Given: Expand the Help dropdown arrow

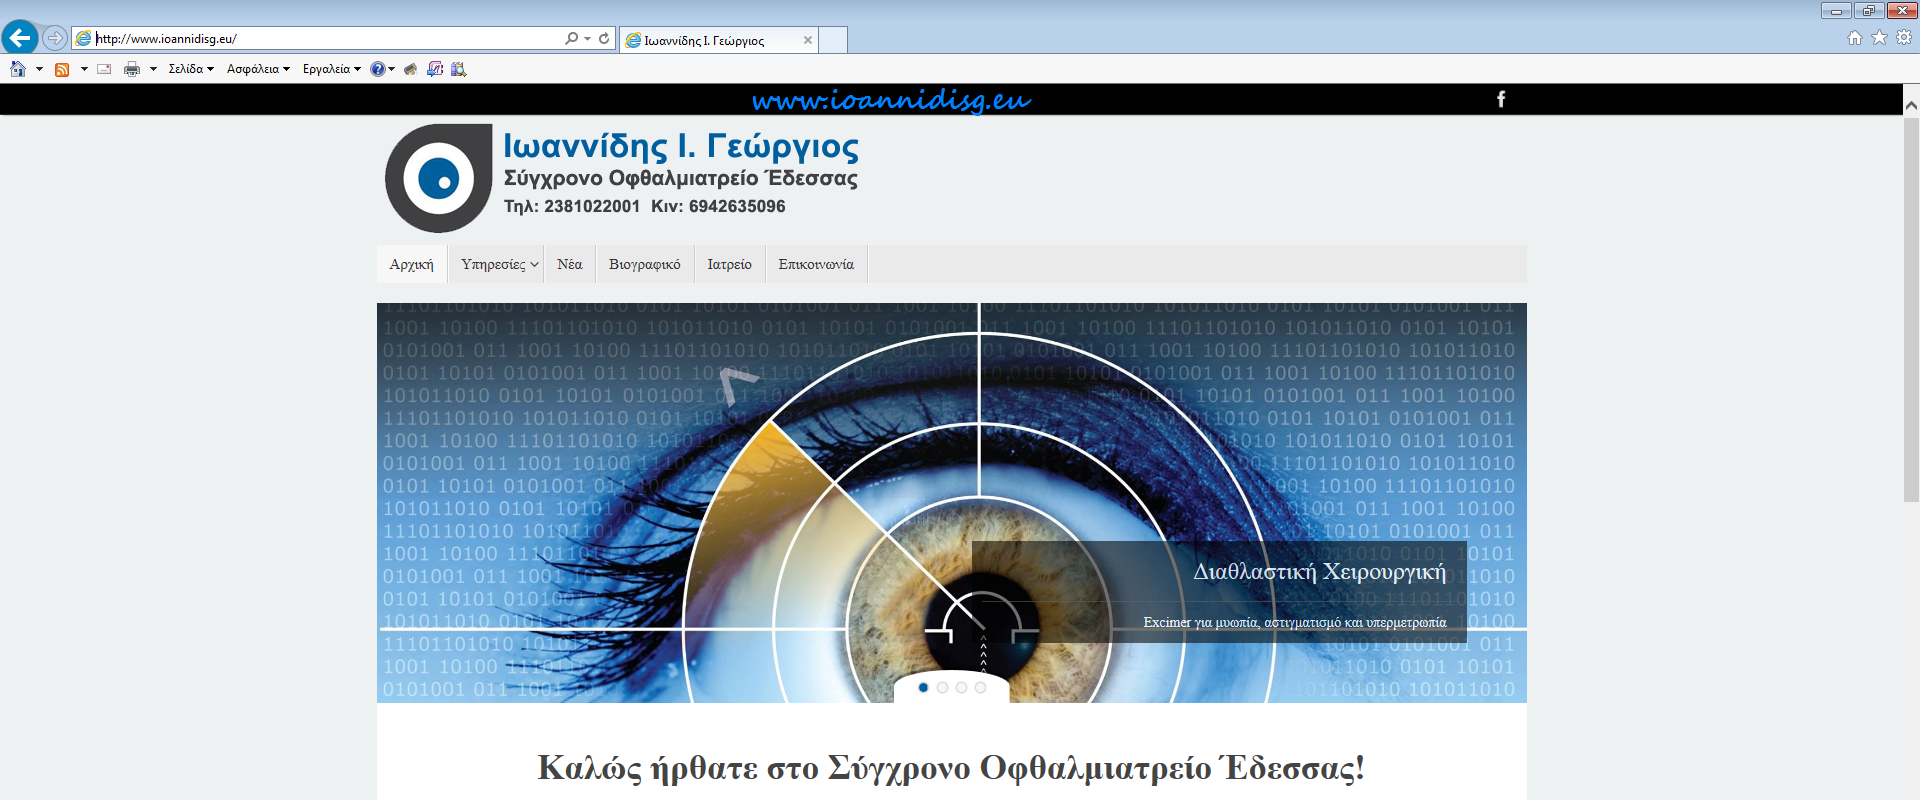Looking at the screenshot, I should [x=391, y=69].
